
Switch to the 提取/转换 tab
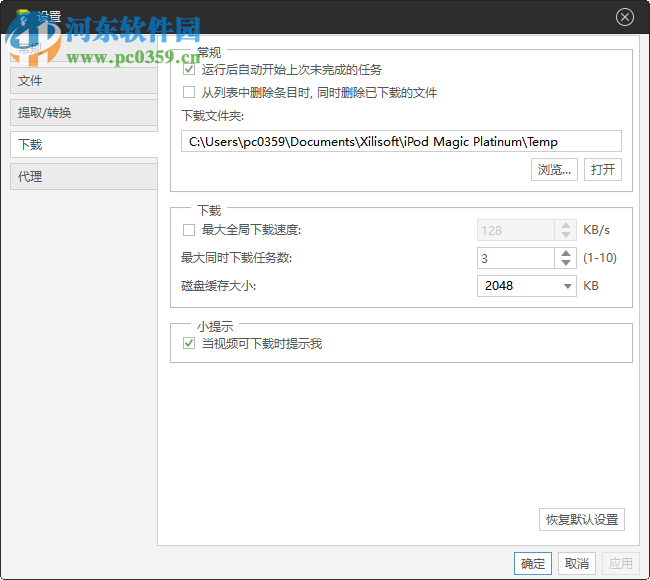point(84,112)
